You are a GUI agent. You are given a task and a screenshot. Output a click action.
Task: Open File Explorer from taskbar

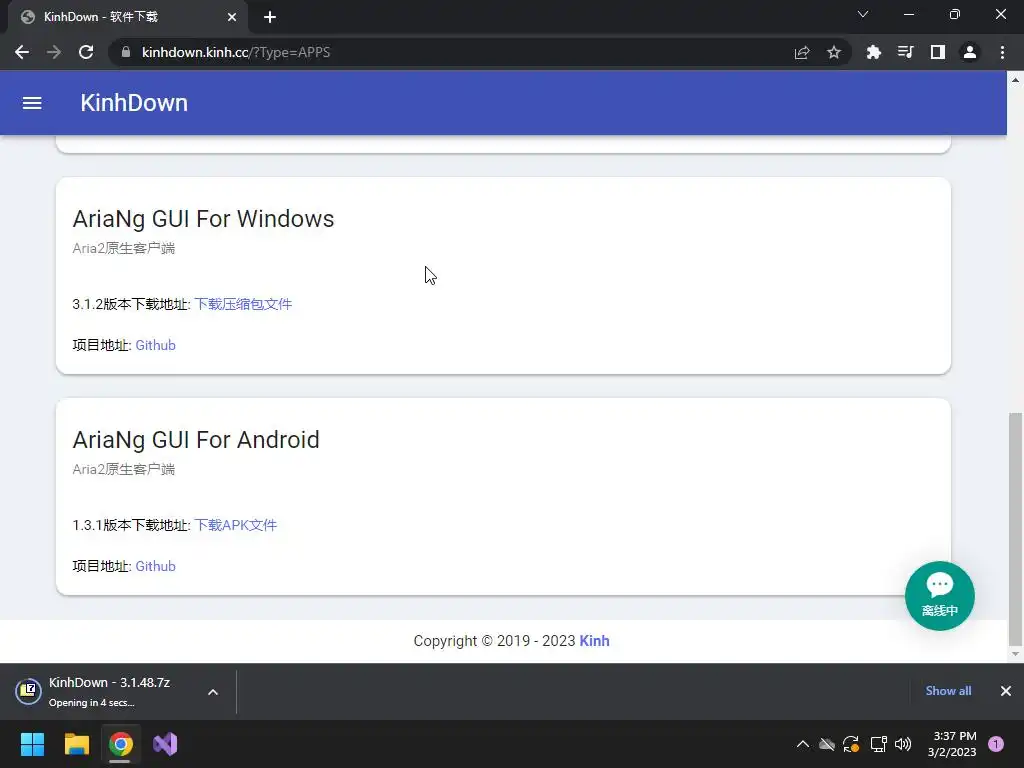(x=76, y=744)
